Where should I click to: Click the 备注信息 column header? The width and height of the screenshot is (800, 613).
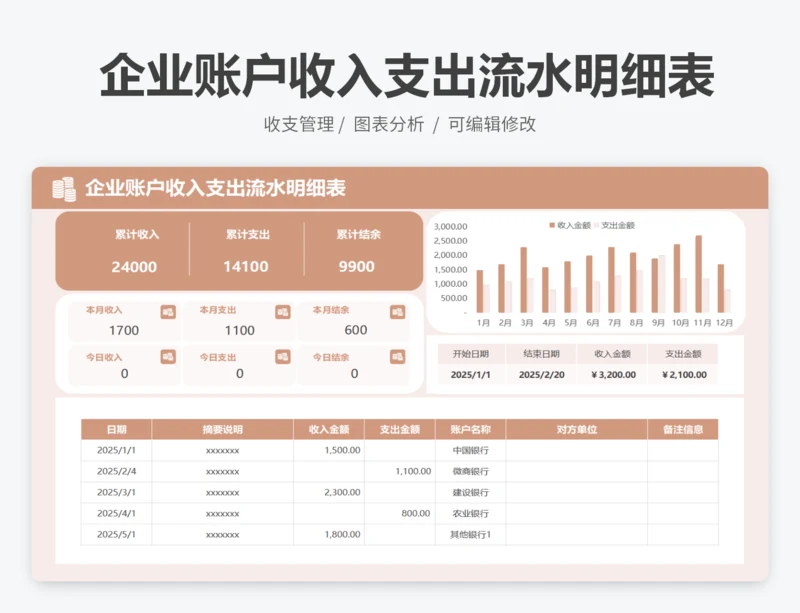tap(683, 430)
